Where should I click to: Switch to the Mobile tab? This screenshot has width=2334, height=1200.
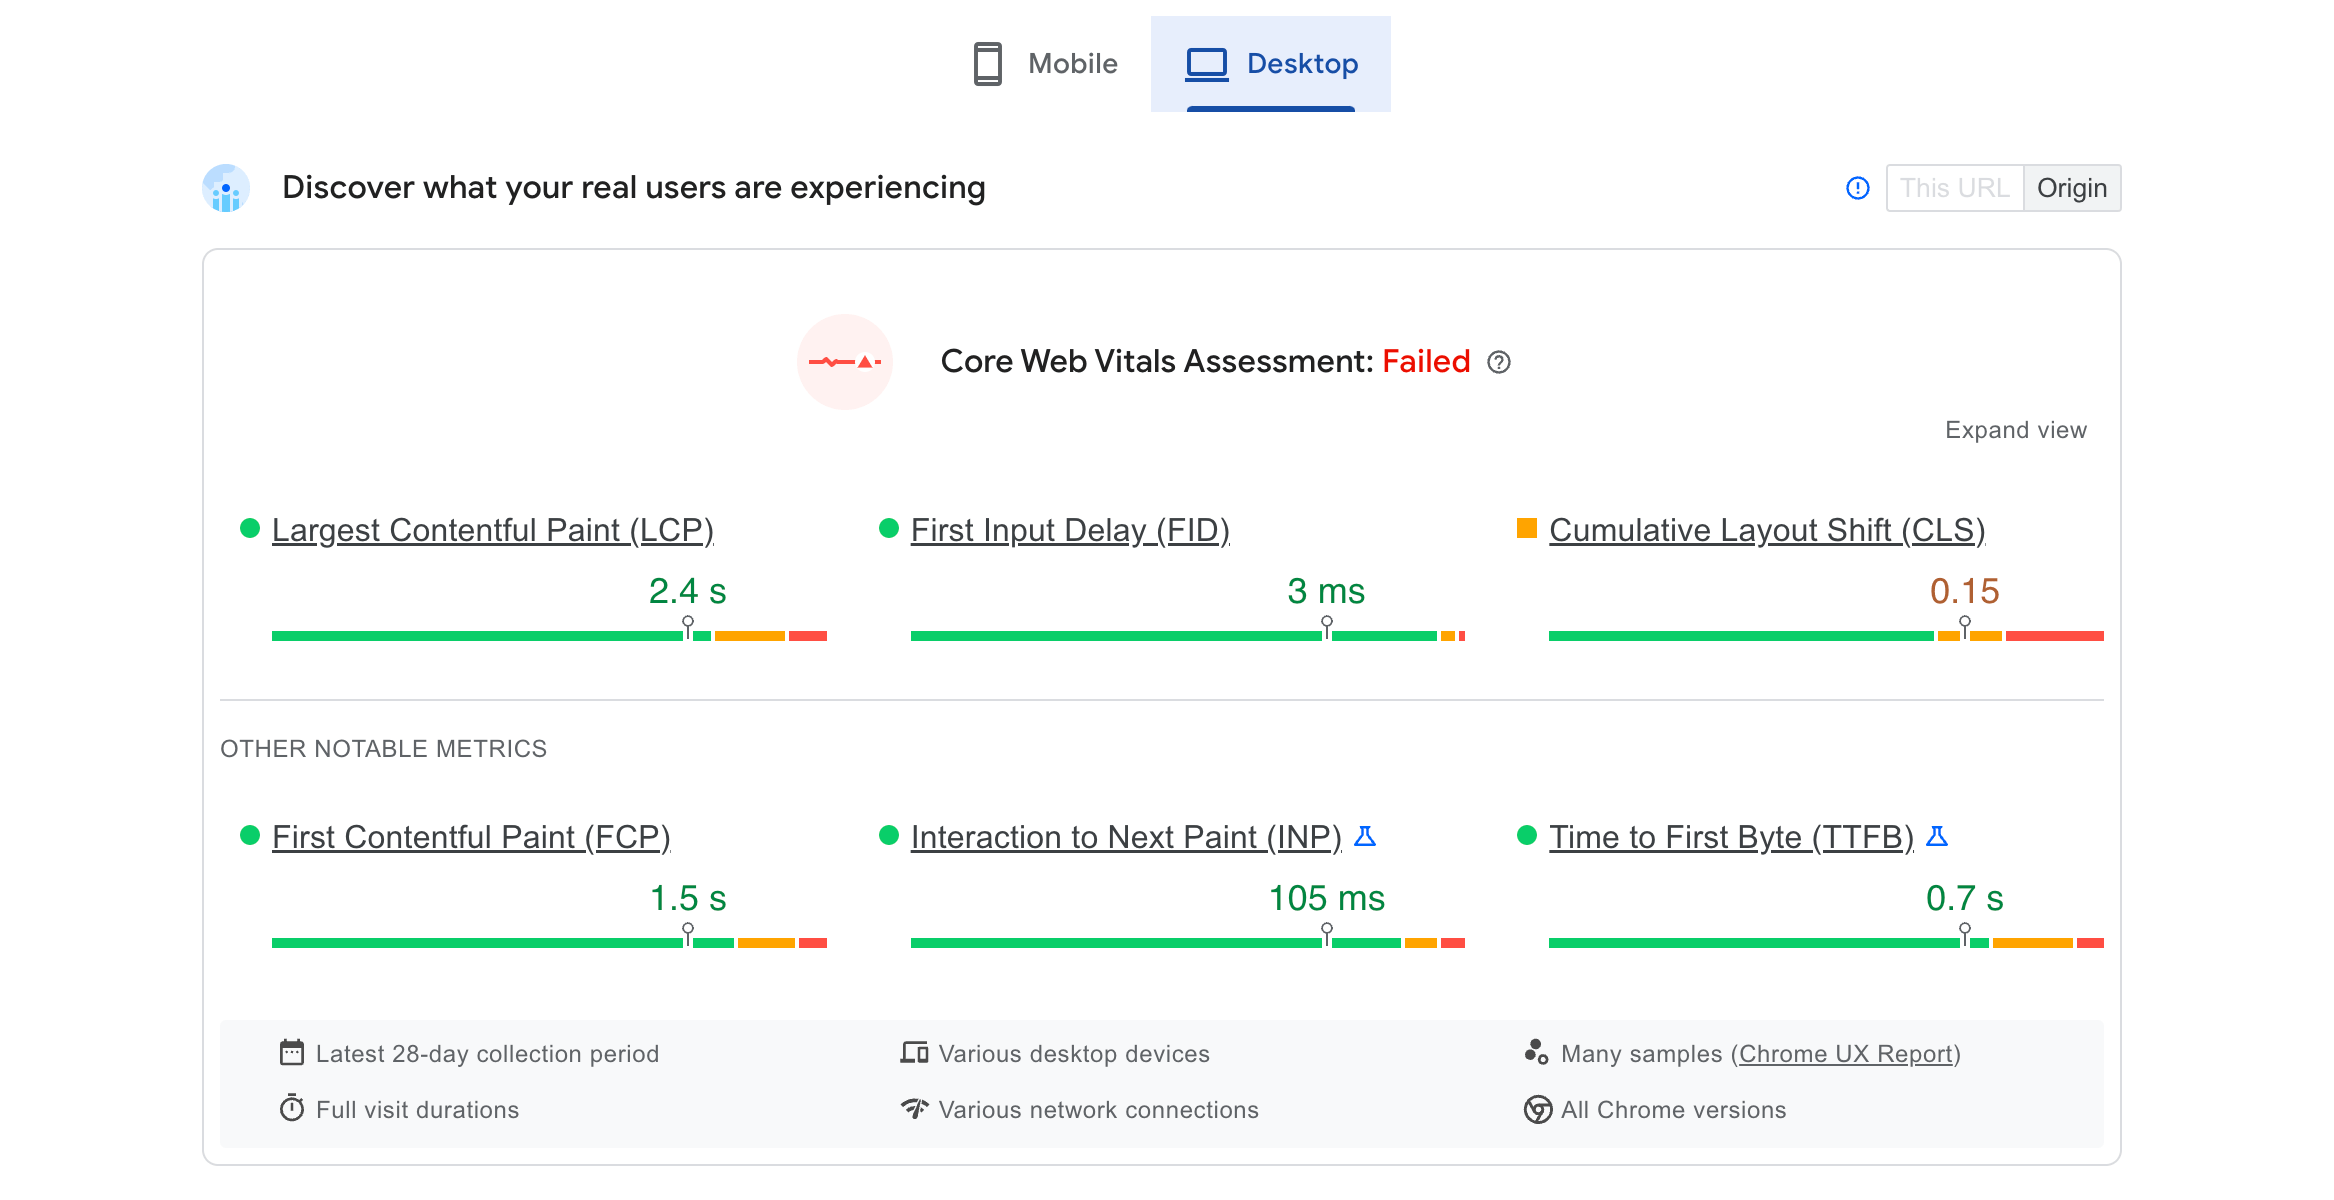1044,63
